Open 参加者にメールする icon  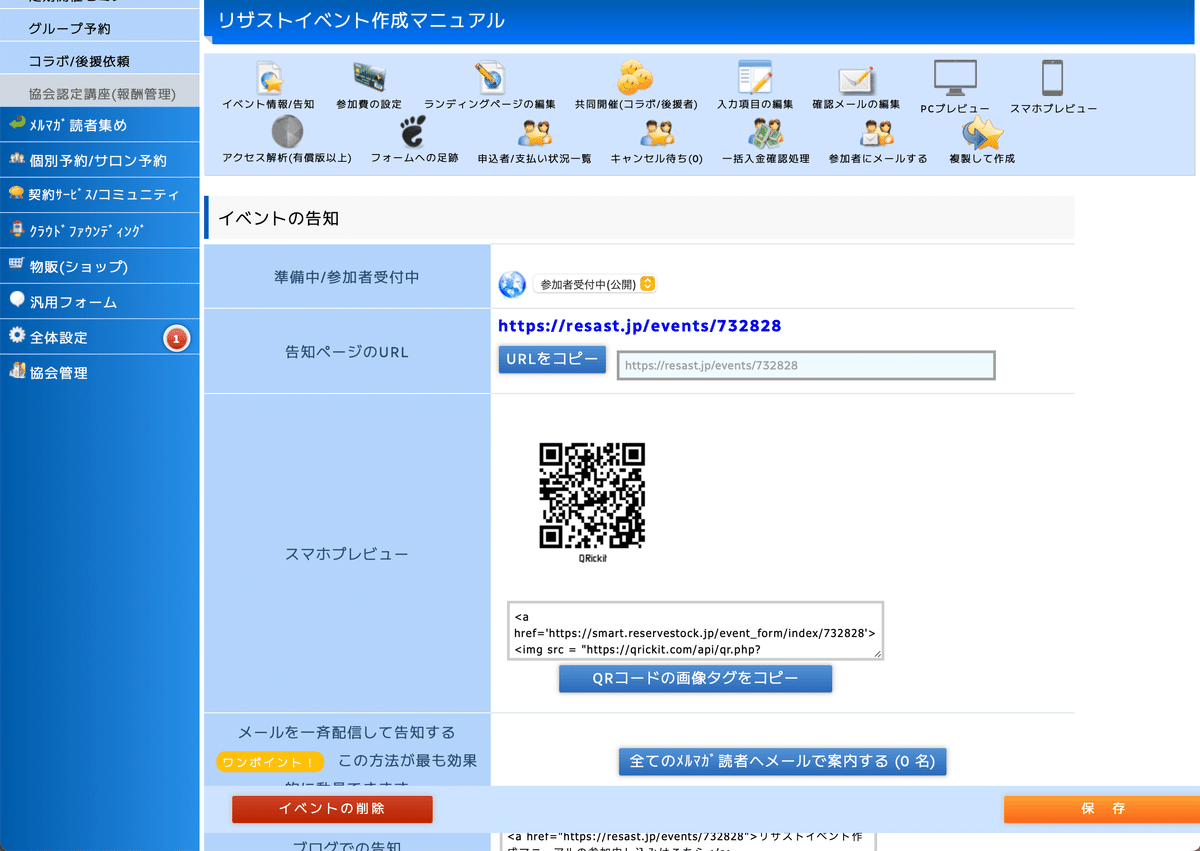877,133
